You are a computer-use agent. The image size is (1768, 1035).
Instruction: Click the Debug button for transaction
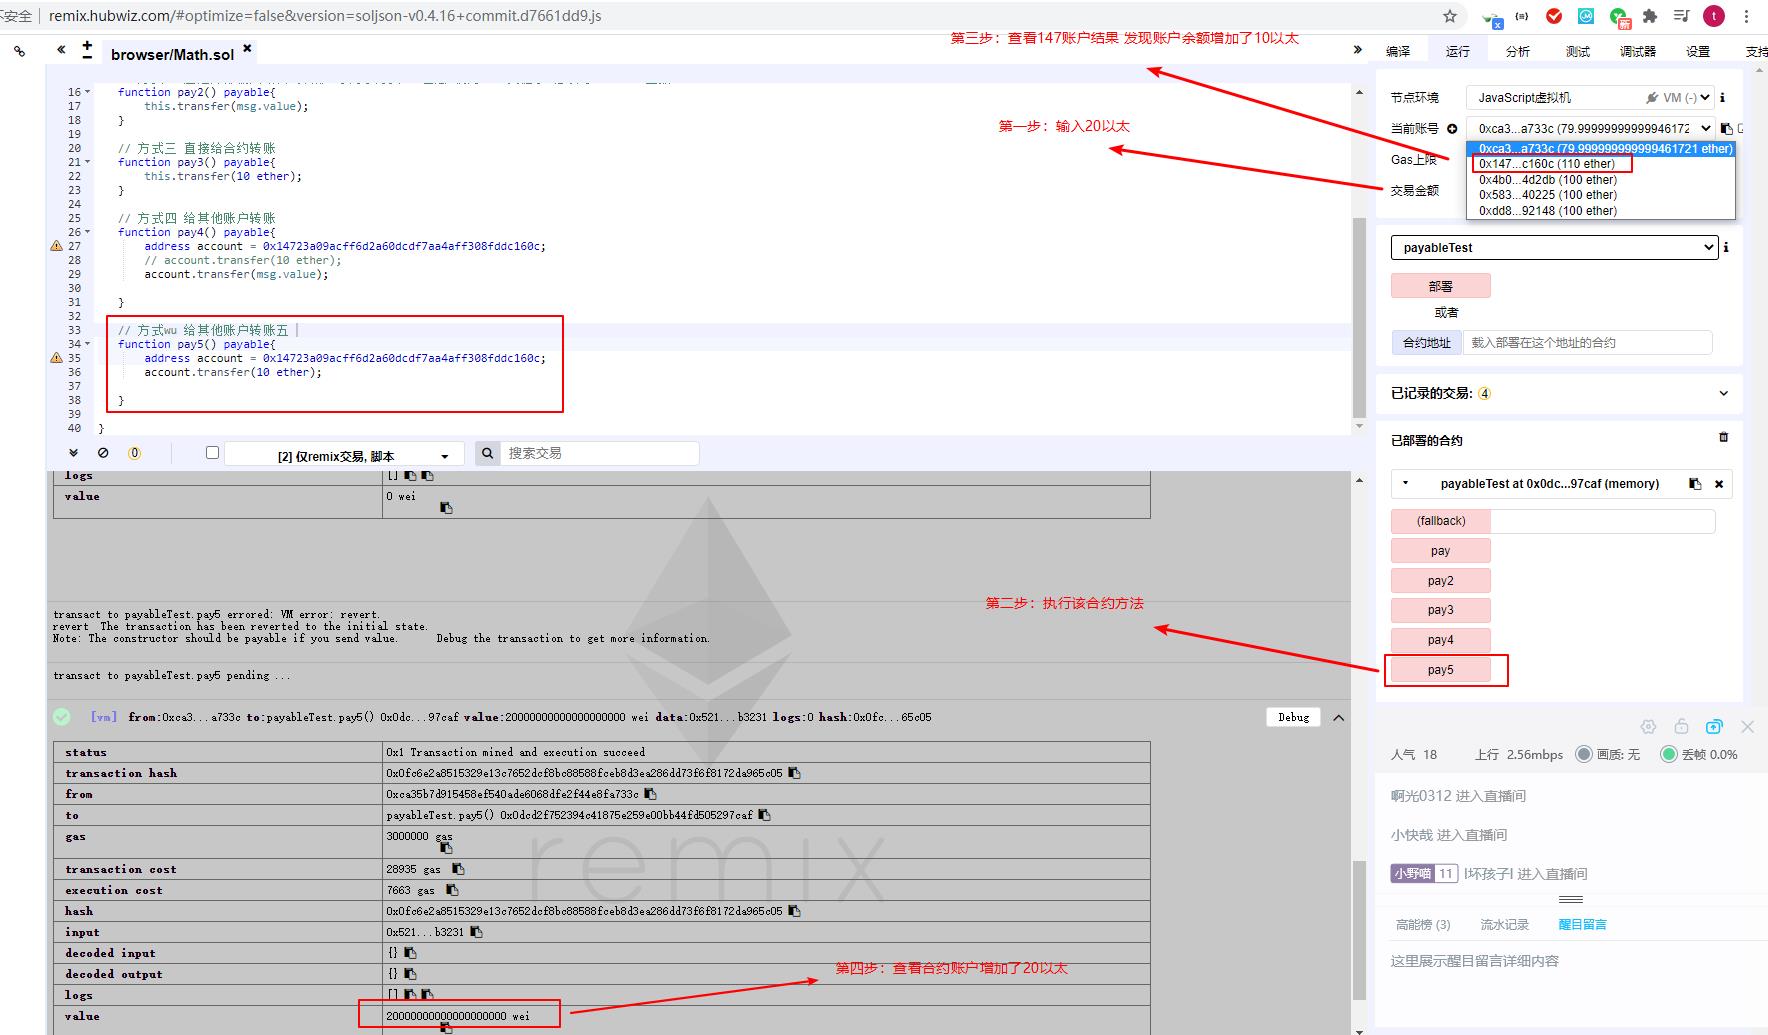click(x=1293, y=717)
